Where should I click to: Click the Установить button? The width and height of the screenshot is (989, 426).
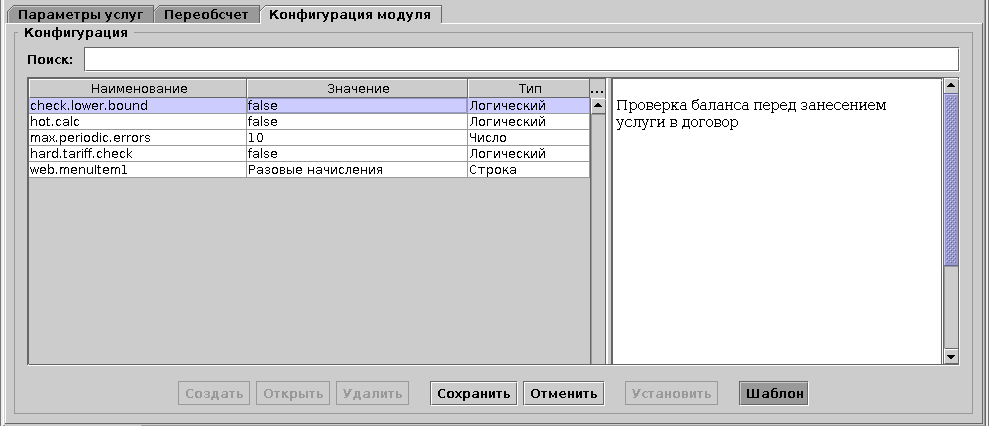click(x=671, y=393)
